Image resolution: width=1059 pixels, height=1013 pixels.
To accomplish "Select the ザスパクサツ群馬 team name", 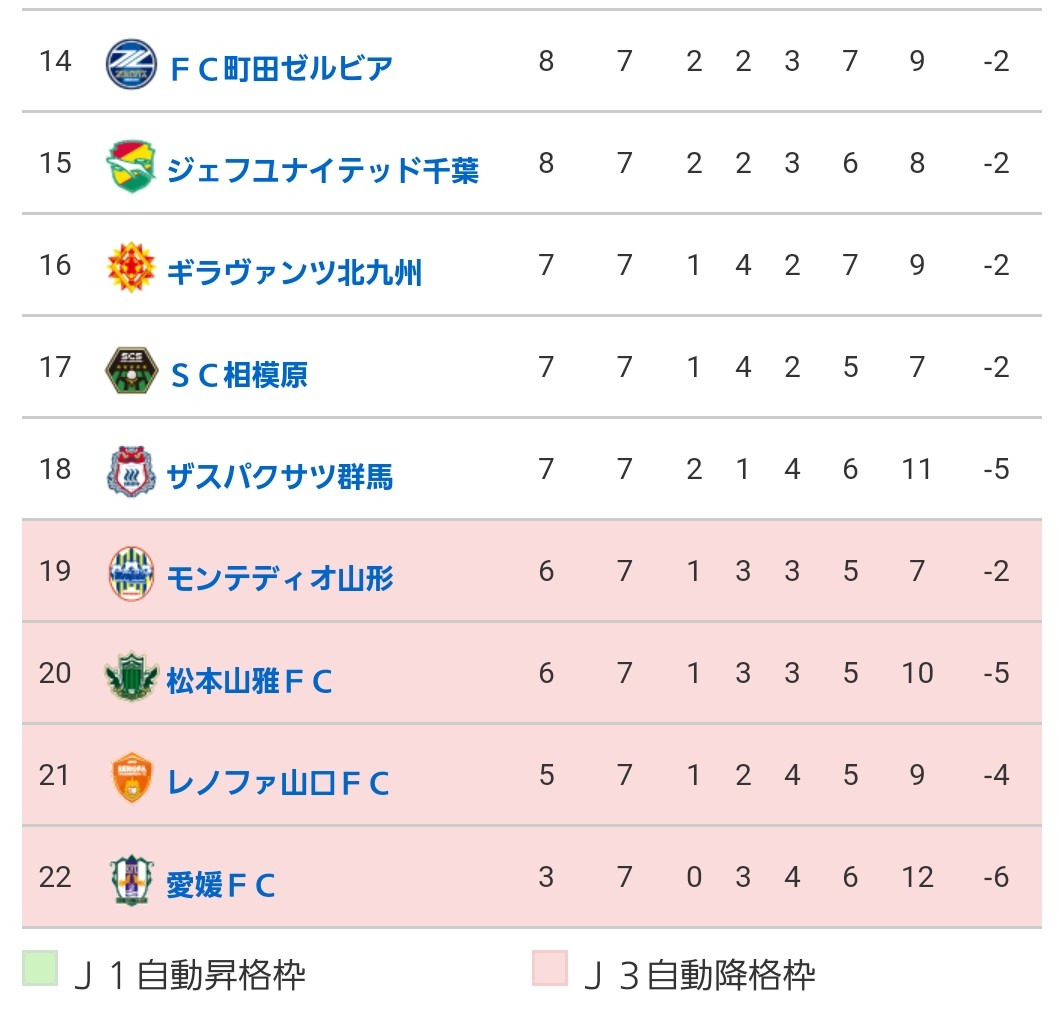I will pos(280,477).
